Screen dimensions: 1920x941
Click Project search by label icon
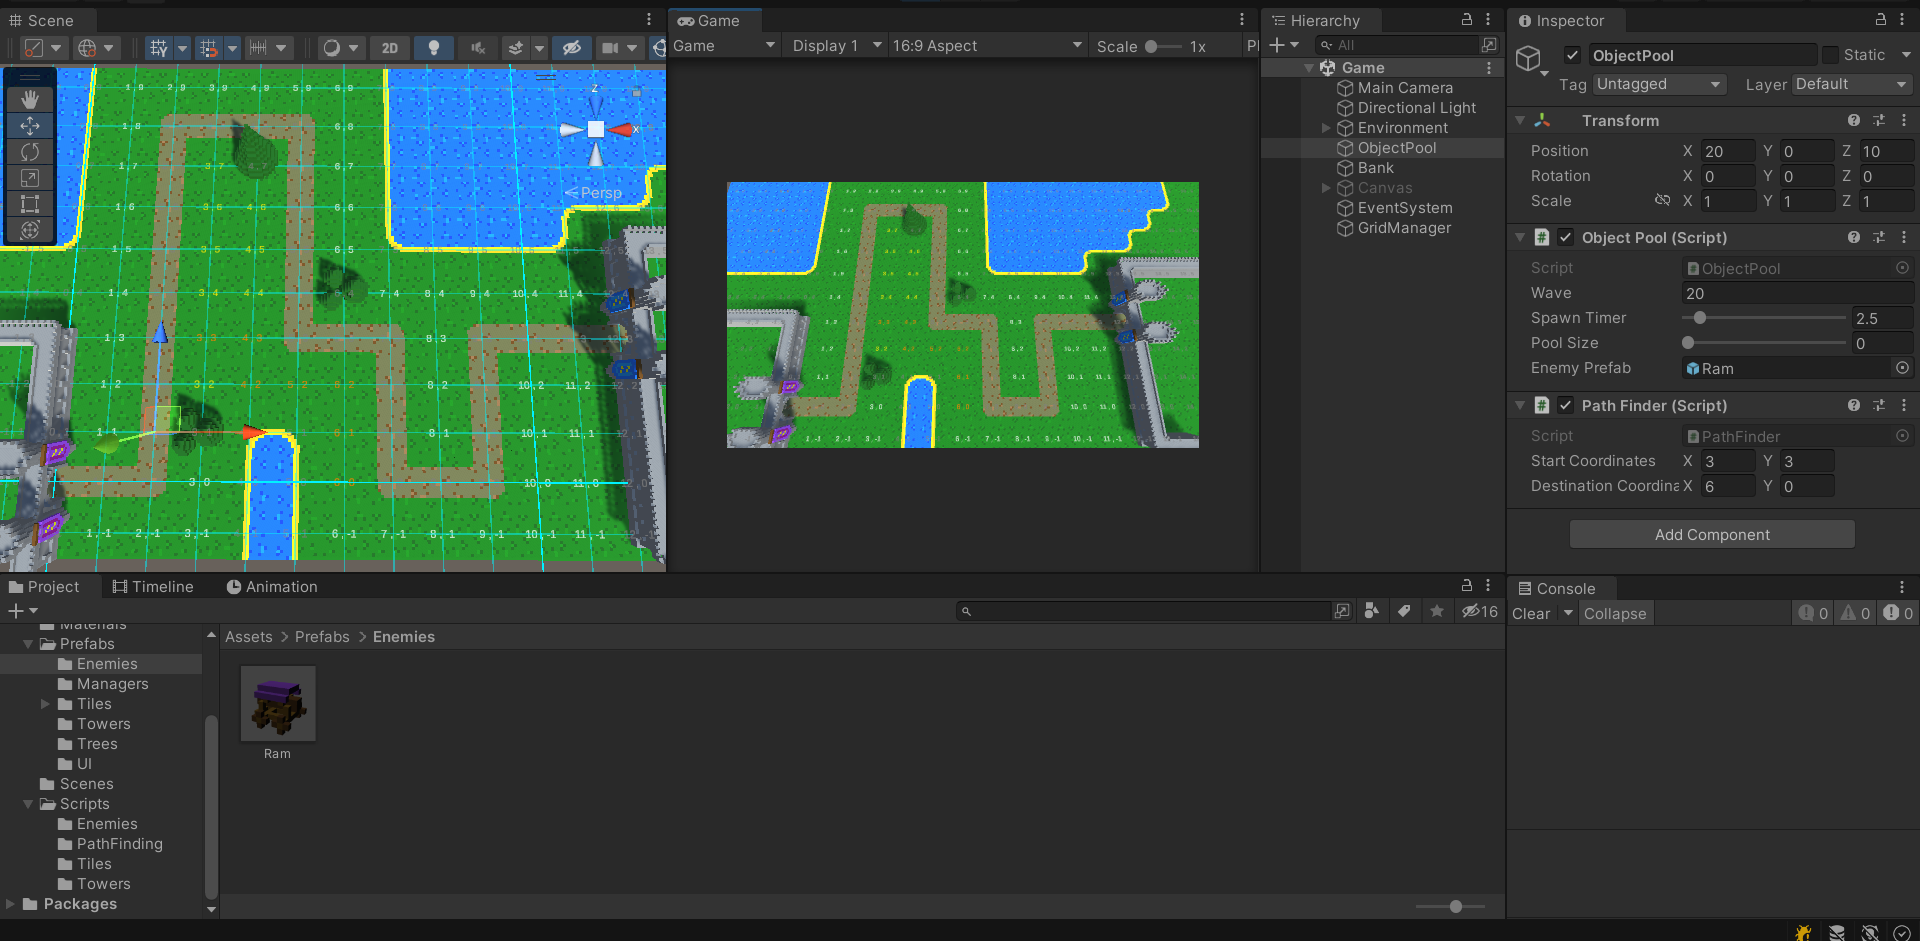1404,611
